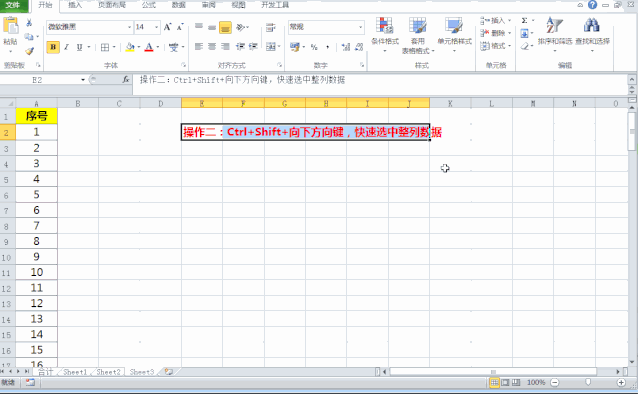The width and height of the screenshot is (638, 394).
Task: Click the Decrease Decimal icon
Action: pyautogui.click(x=359, y=47)
